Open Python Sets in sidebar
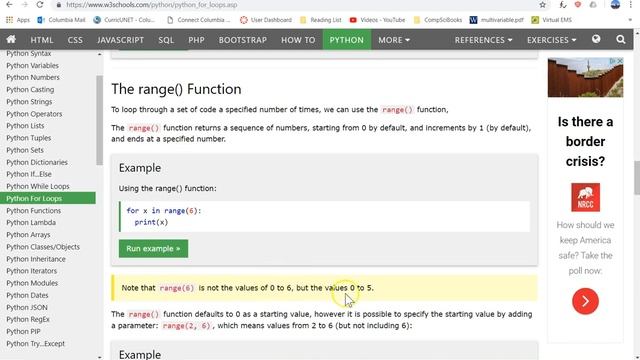The height and width of the screenshot is (360, 640). pyautogui.click(x=25, y=150)
